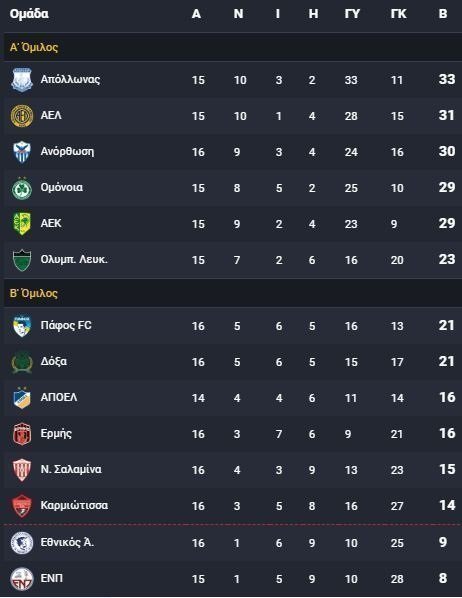Click the ΑΕΚ yellow-green shield logo
The width and height of the screenshot is (462, 598).
(x=22, y=223)
